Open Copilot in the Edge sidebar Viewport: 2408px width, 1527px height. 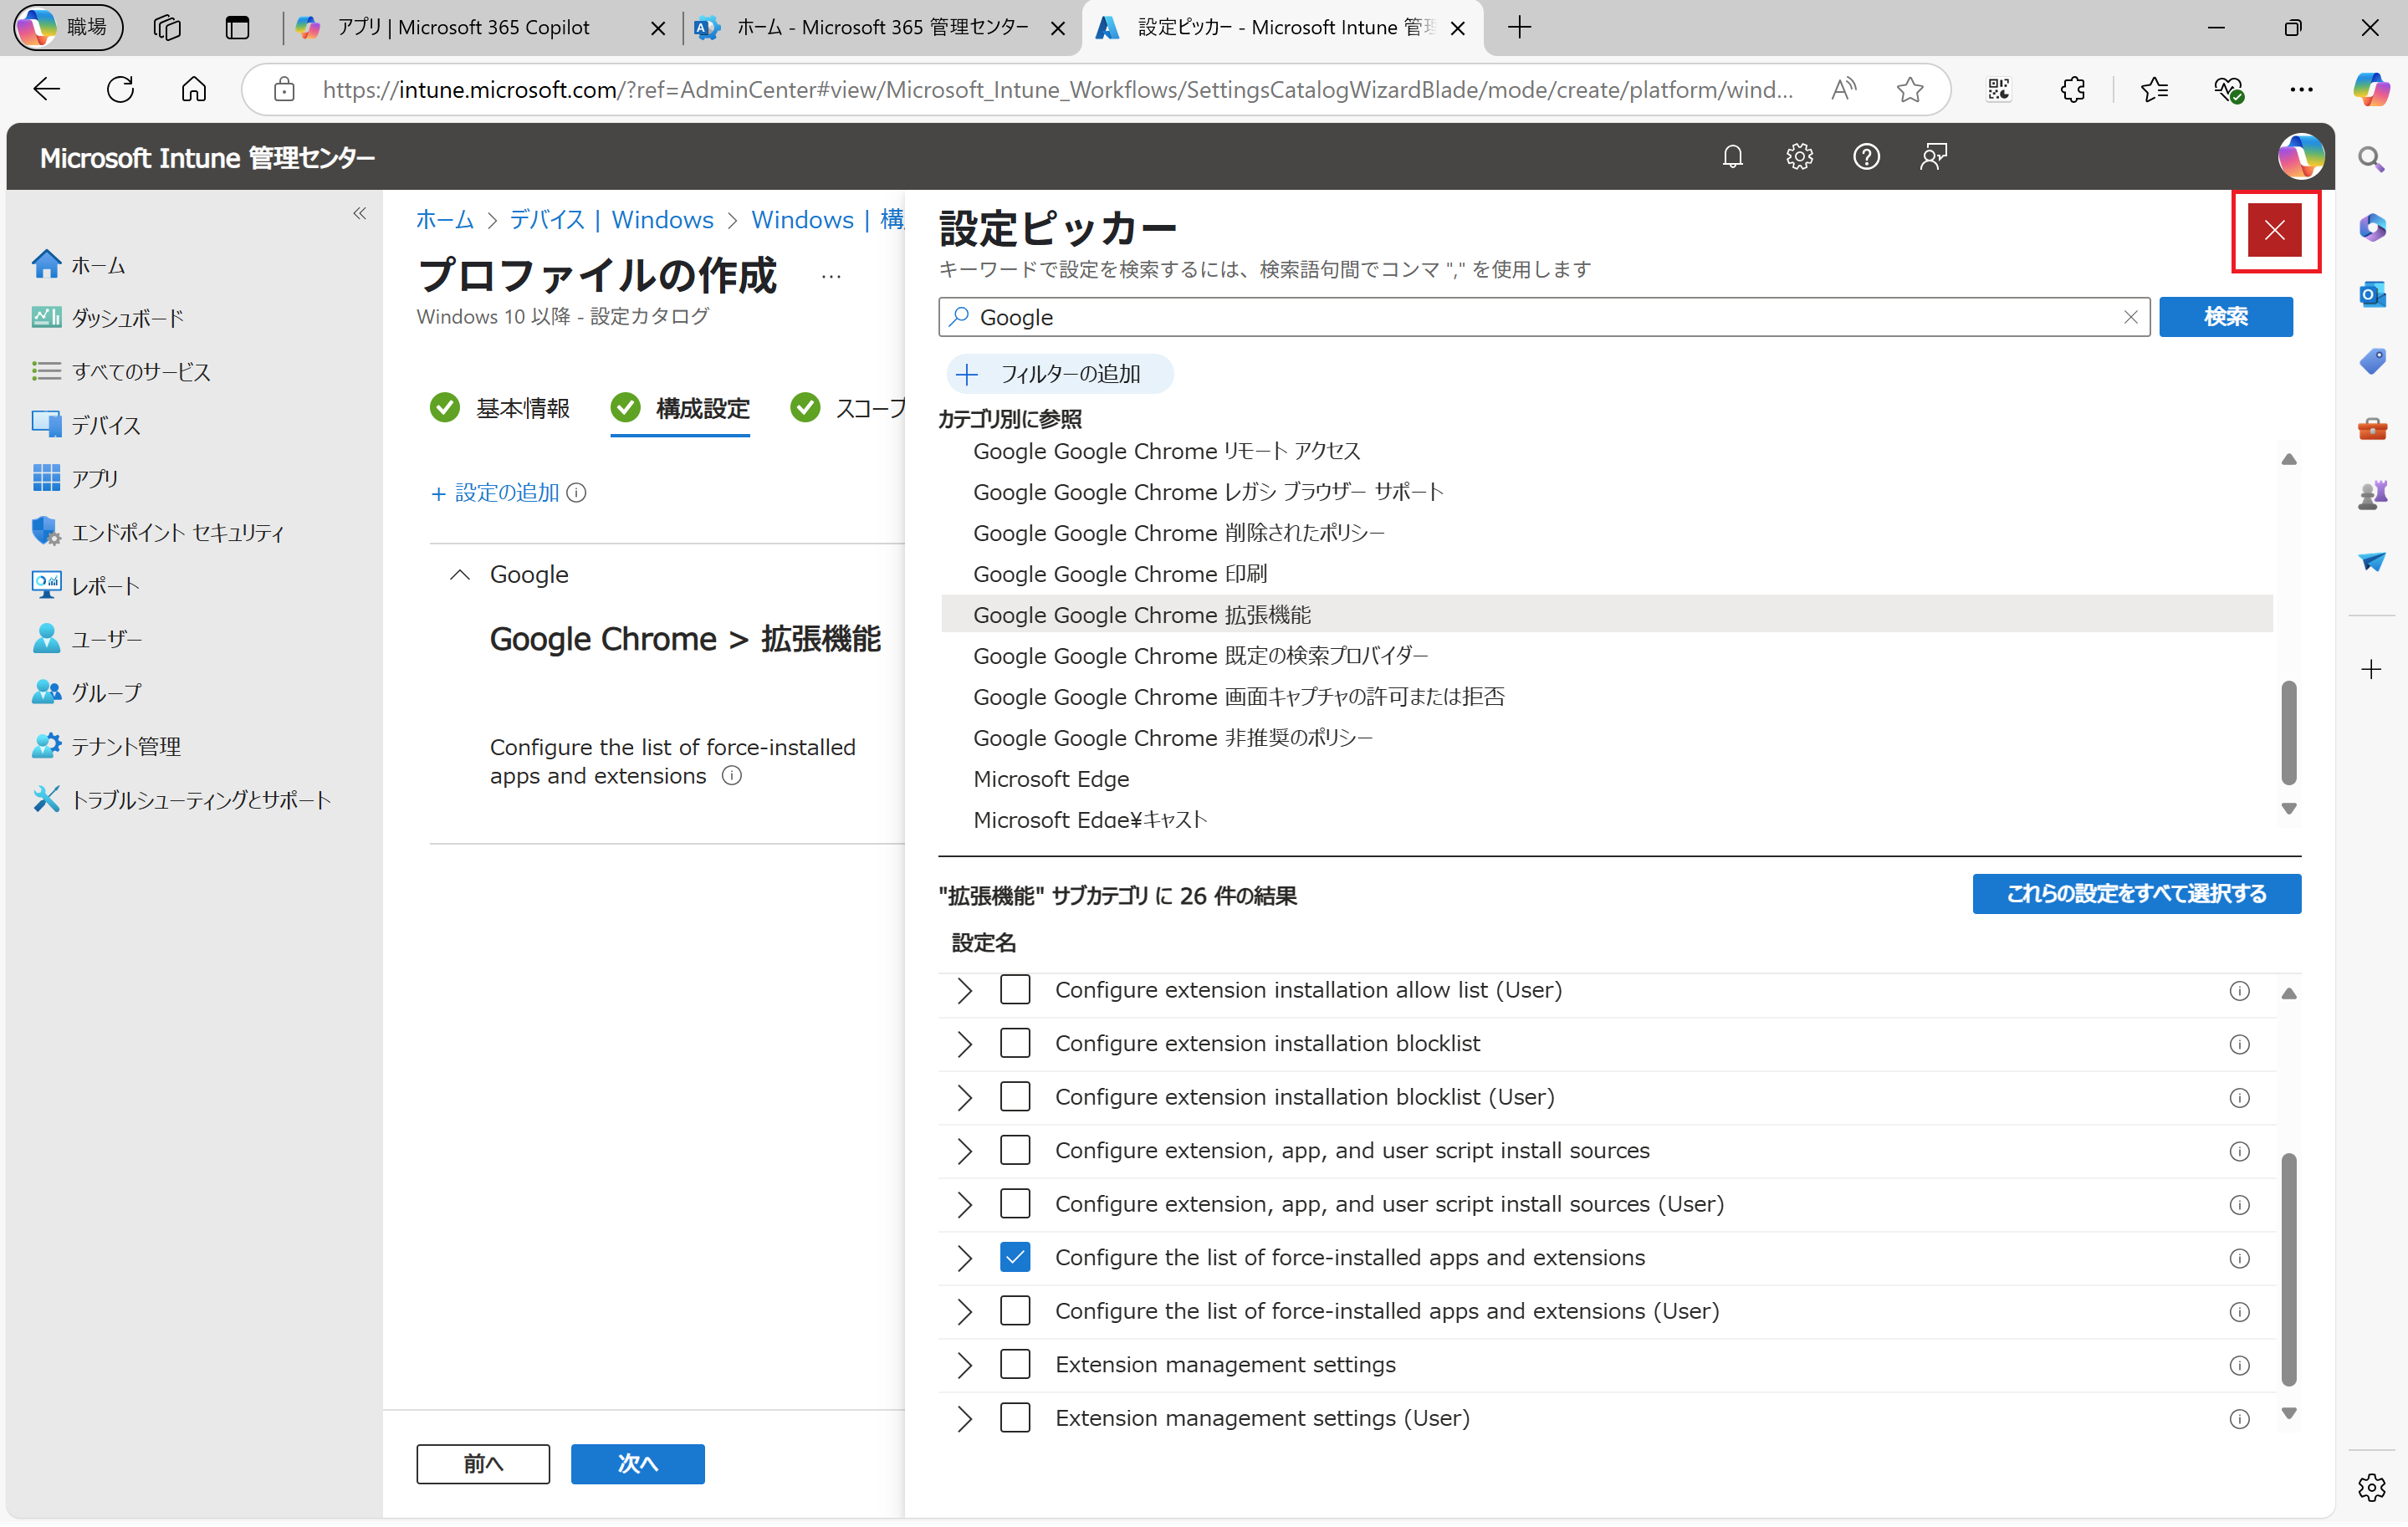[2371, 89]
